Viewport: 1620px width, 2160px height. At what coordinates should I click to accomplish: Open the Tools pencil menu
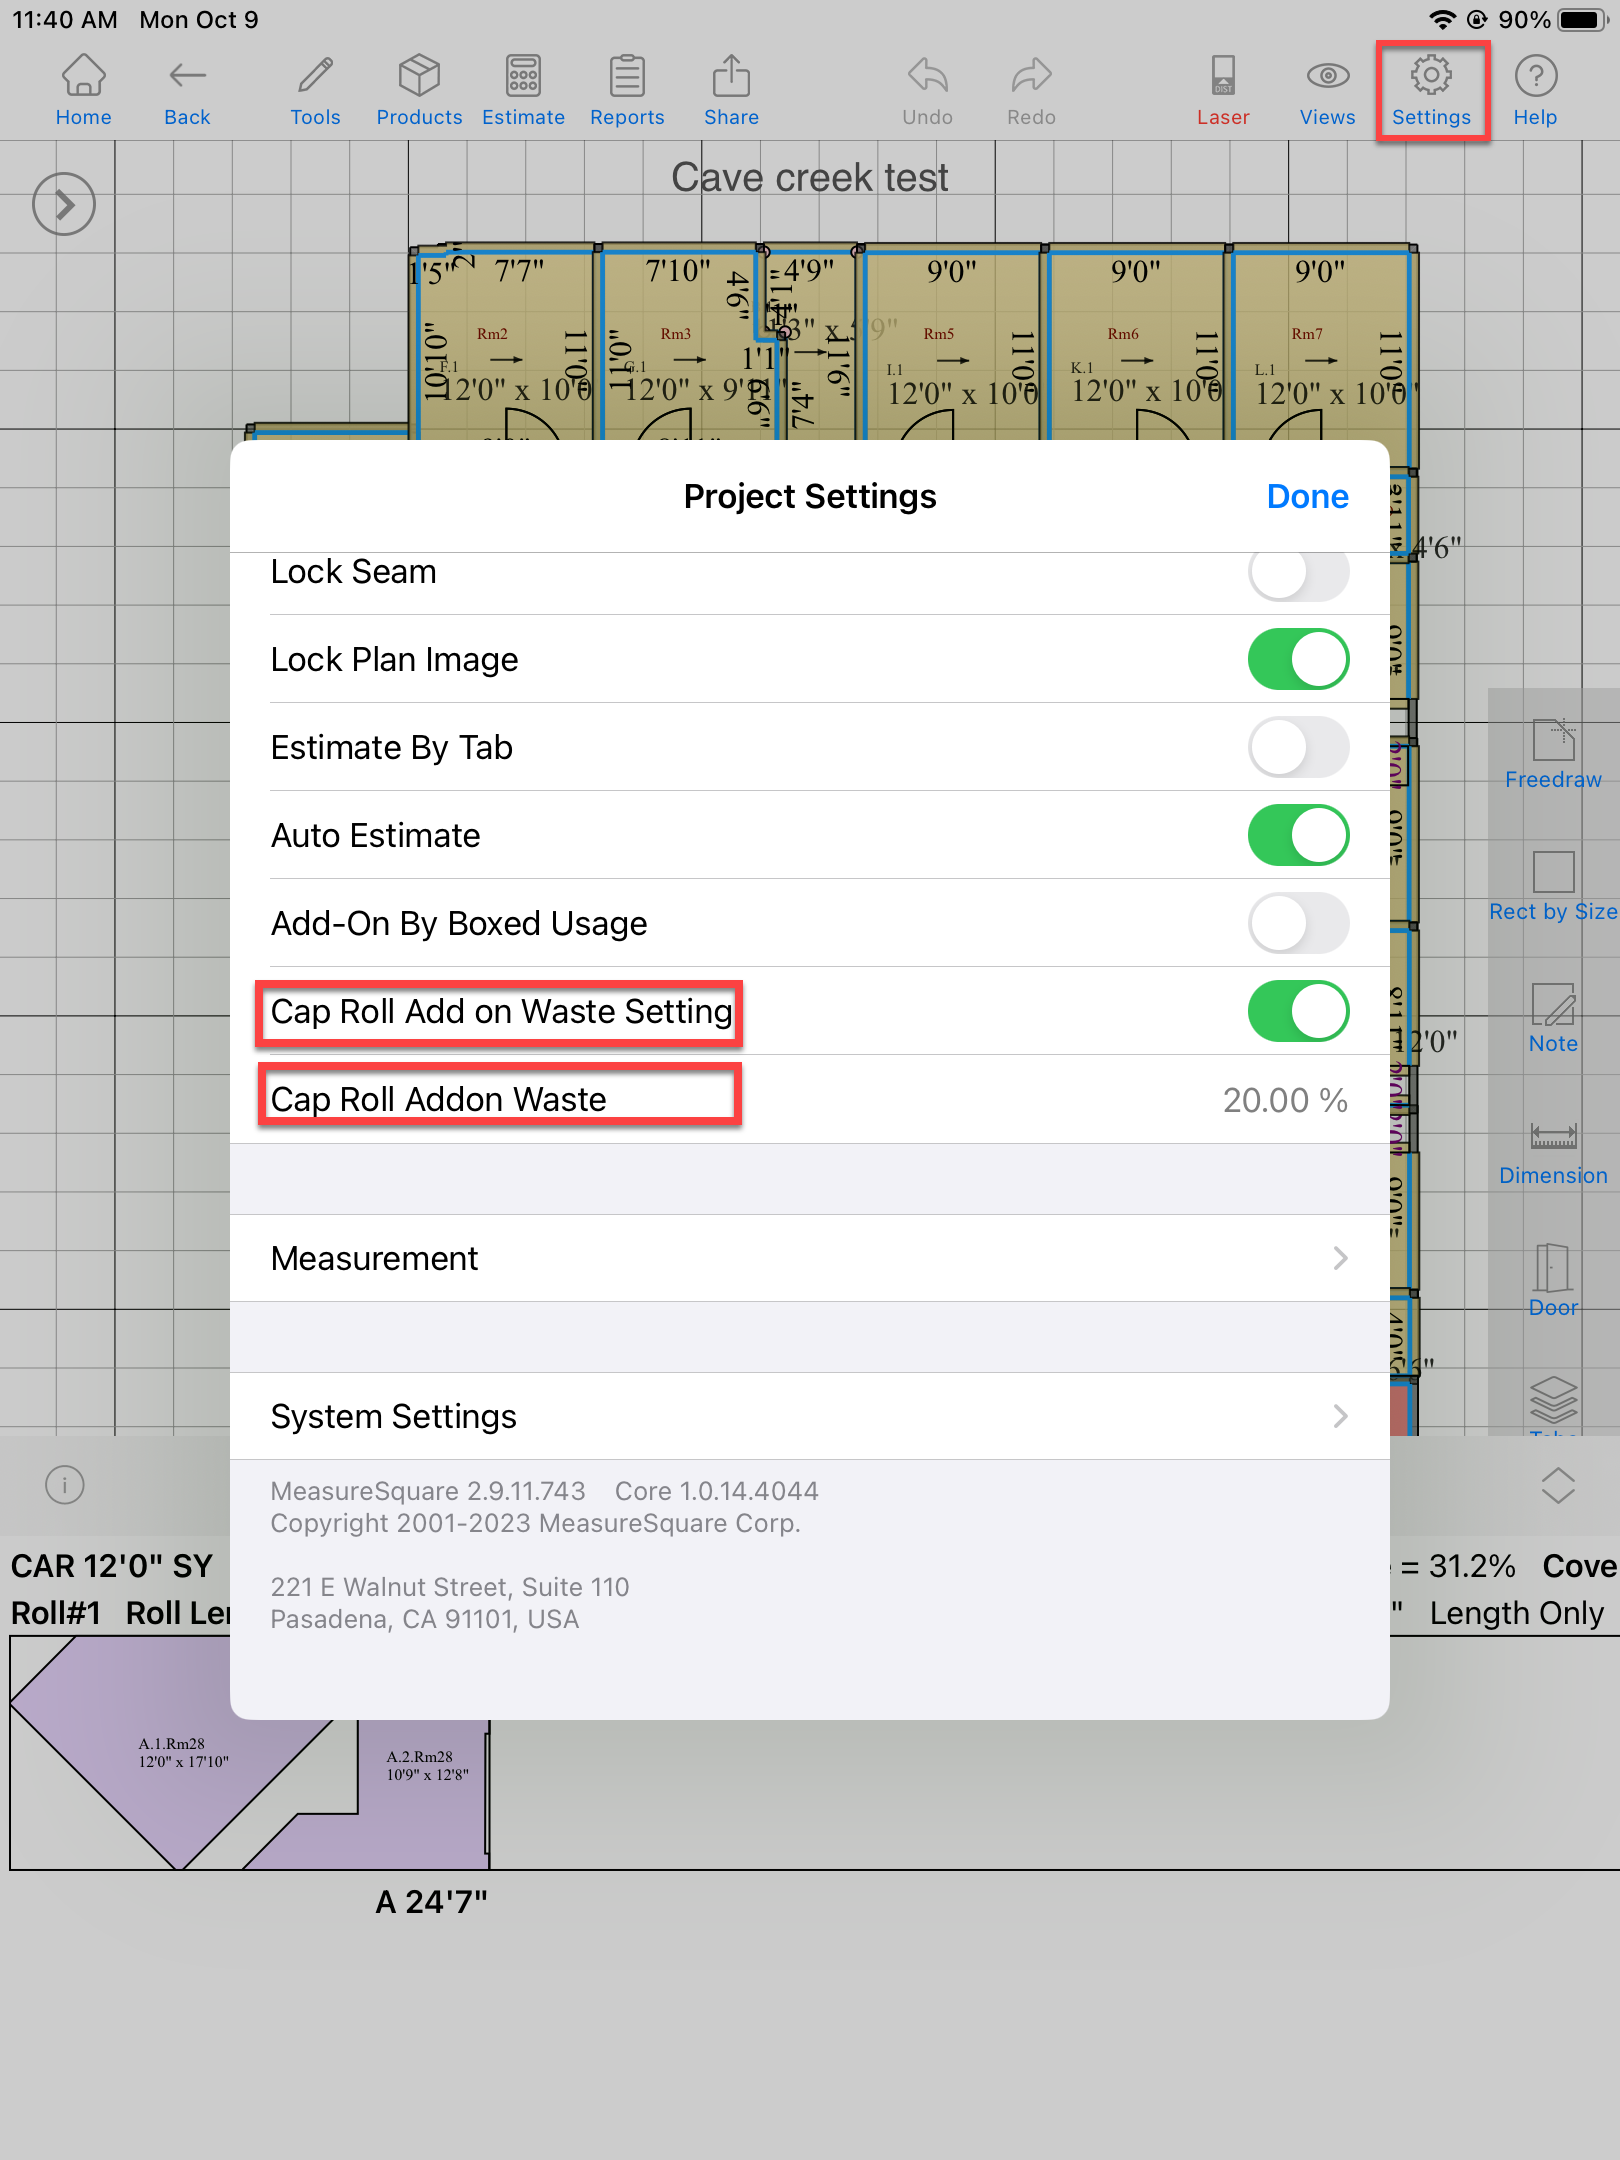coord(315,91)
